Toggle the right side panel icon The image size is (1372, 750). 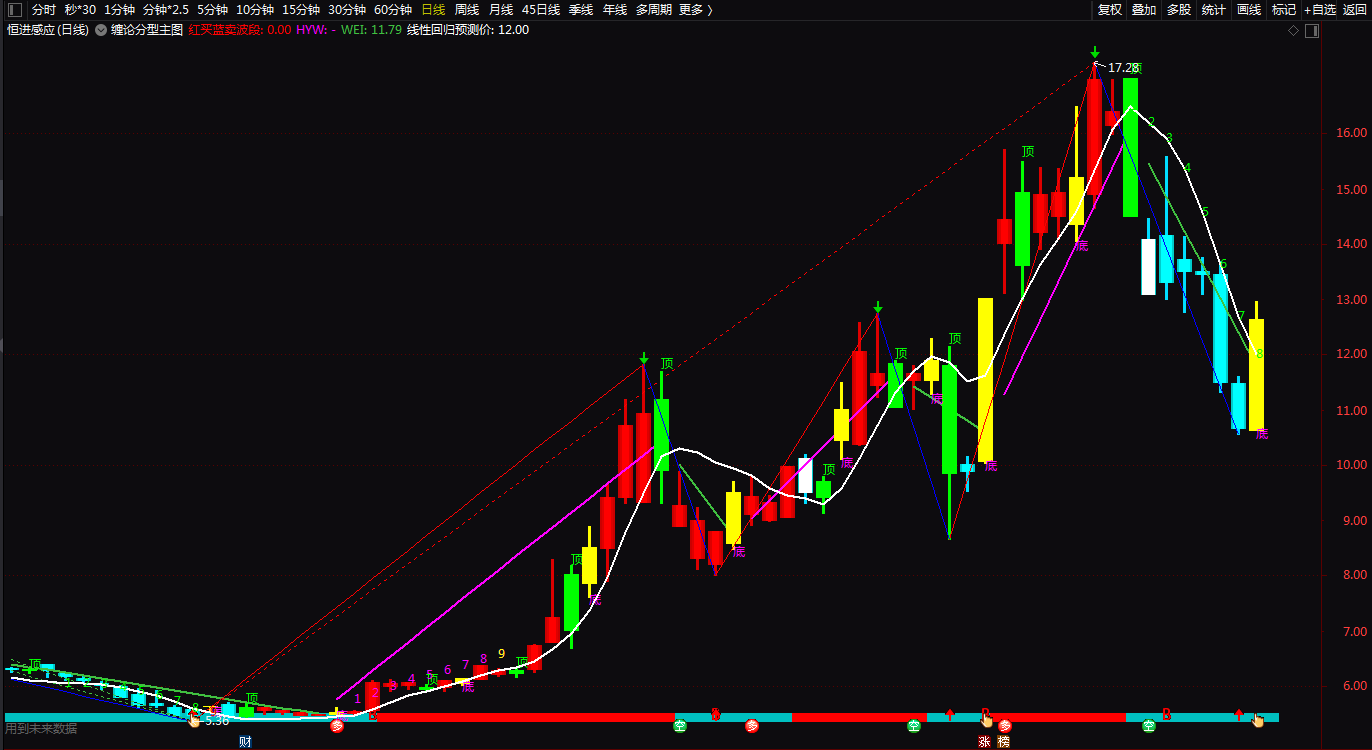pos(1313,30)
